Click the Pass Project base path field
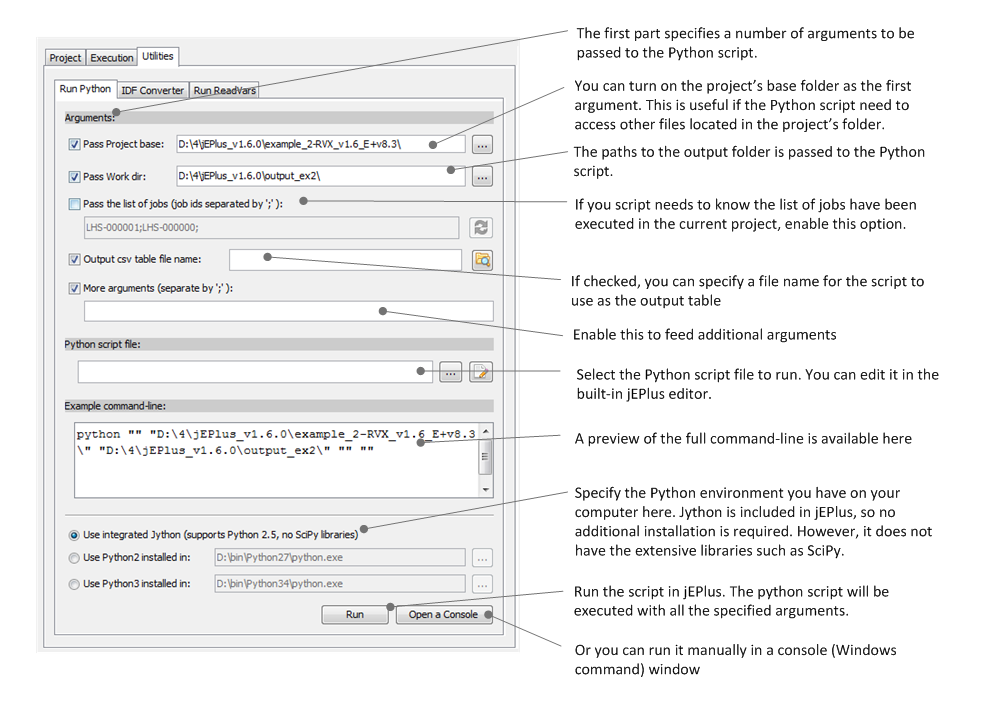This screenshot has width=983, height=718. 320,144
